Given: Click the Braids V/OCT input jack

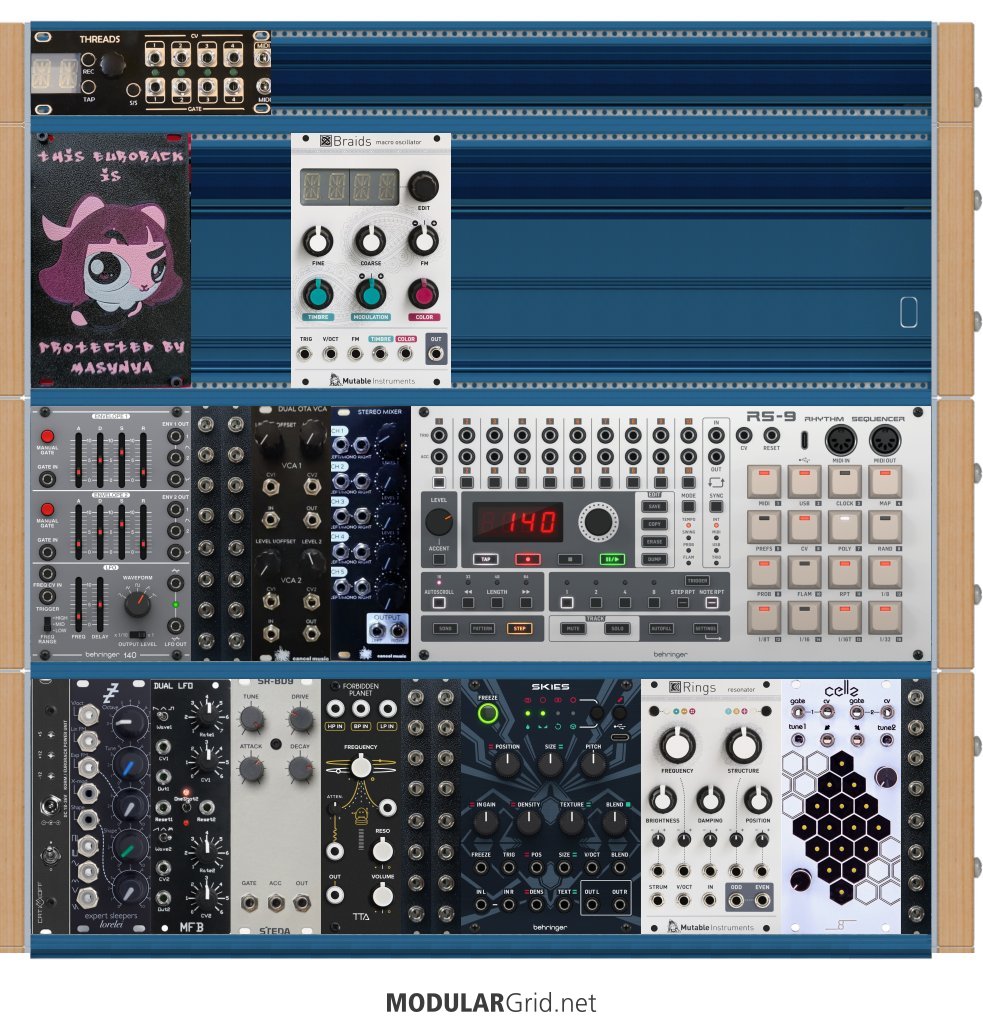Looking at the screenshot, I should click(330, 354).
